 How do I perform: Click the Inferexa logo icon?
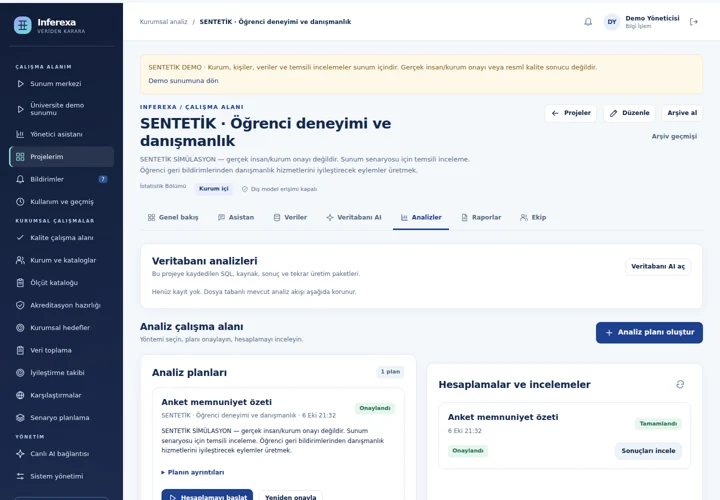pyautogui.click(x=22, y=25)
